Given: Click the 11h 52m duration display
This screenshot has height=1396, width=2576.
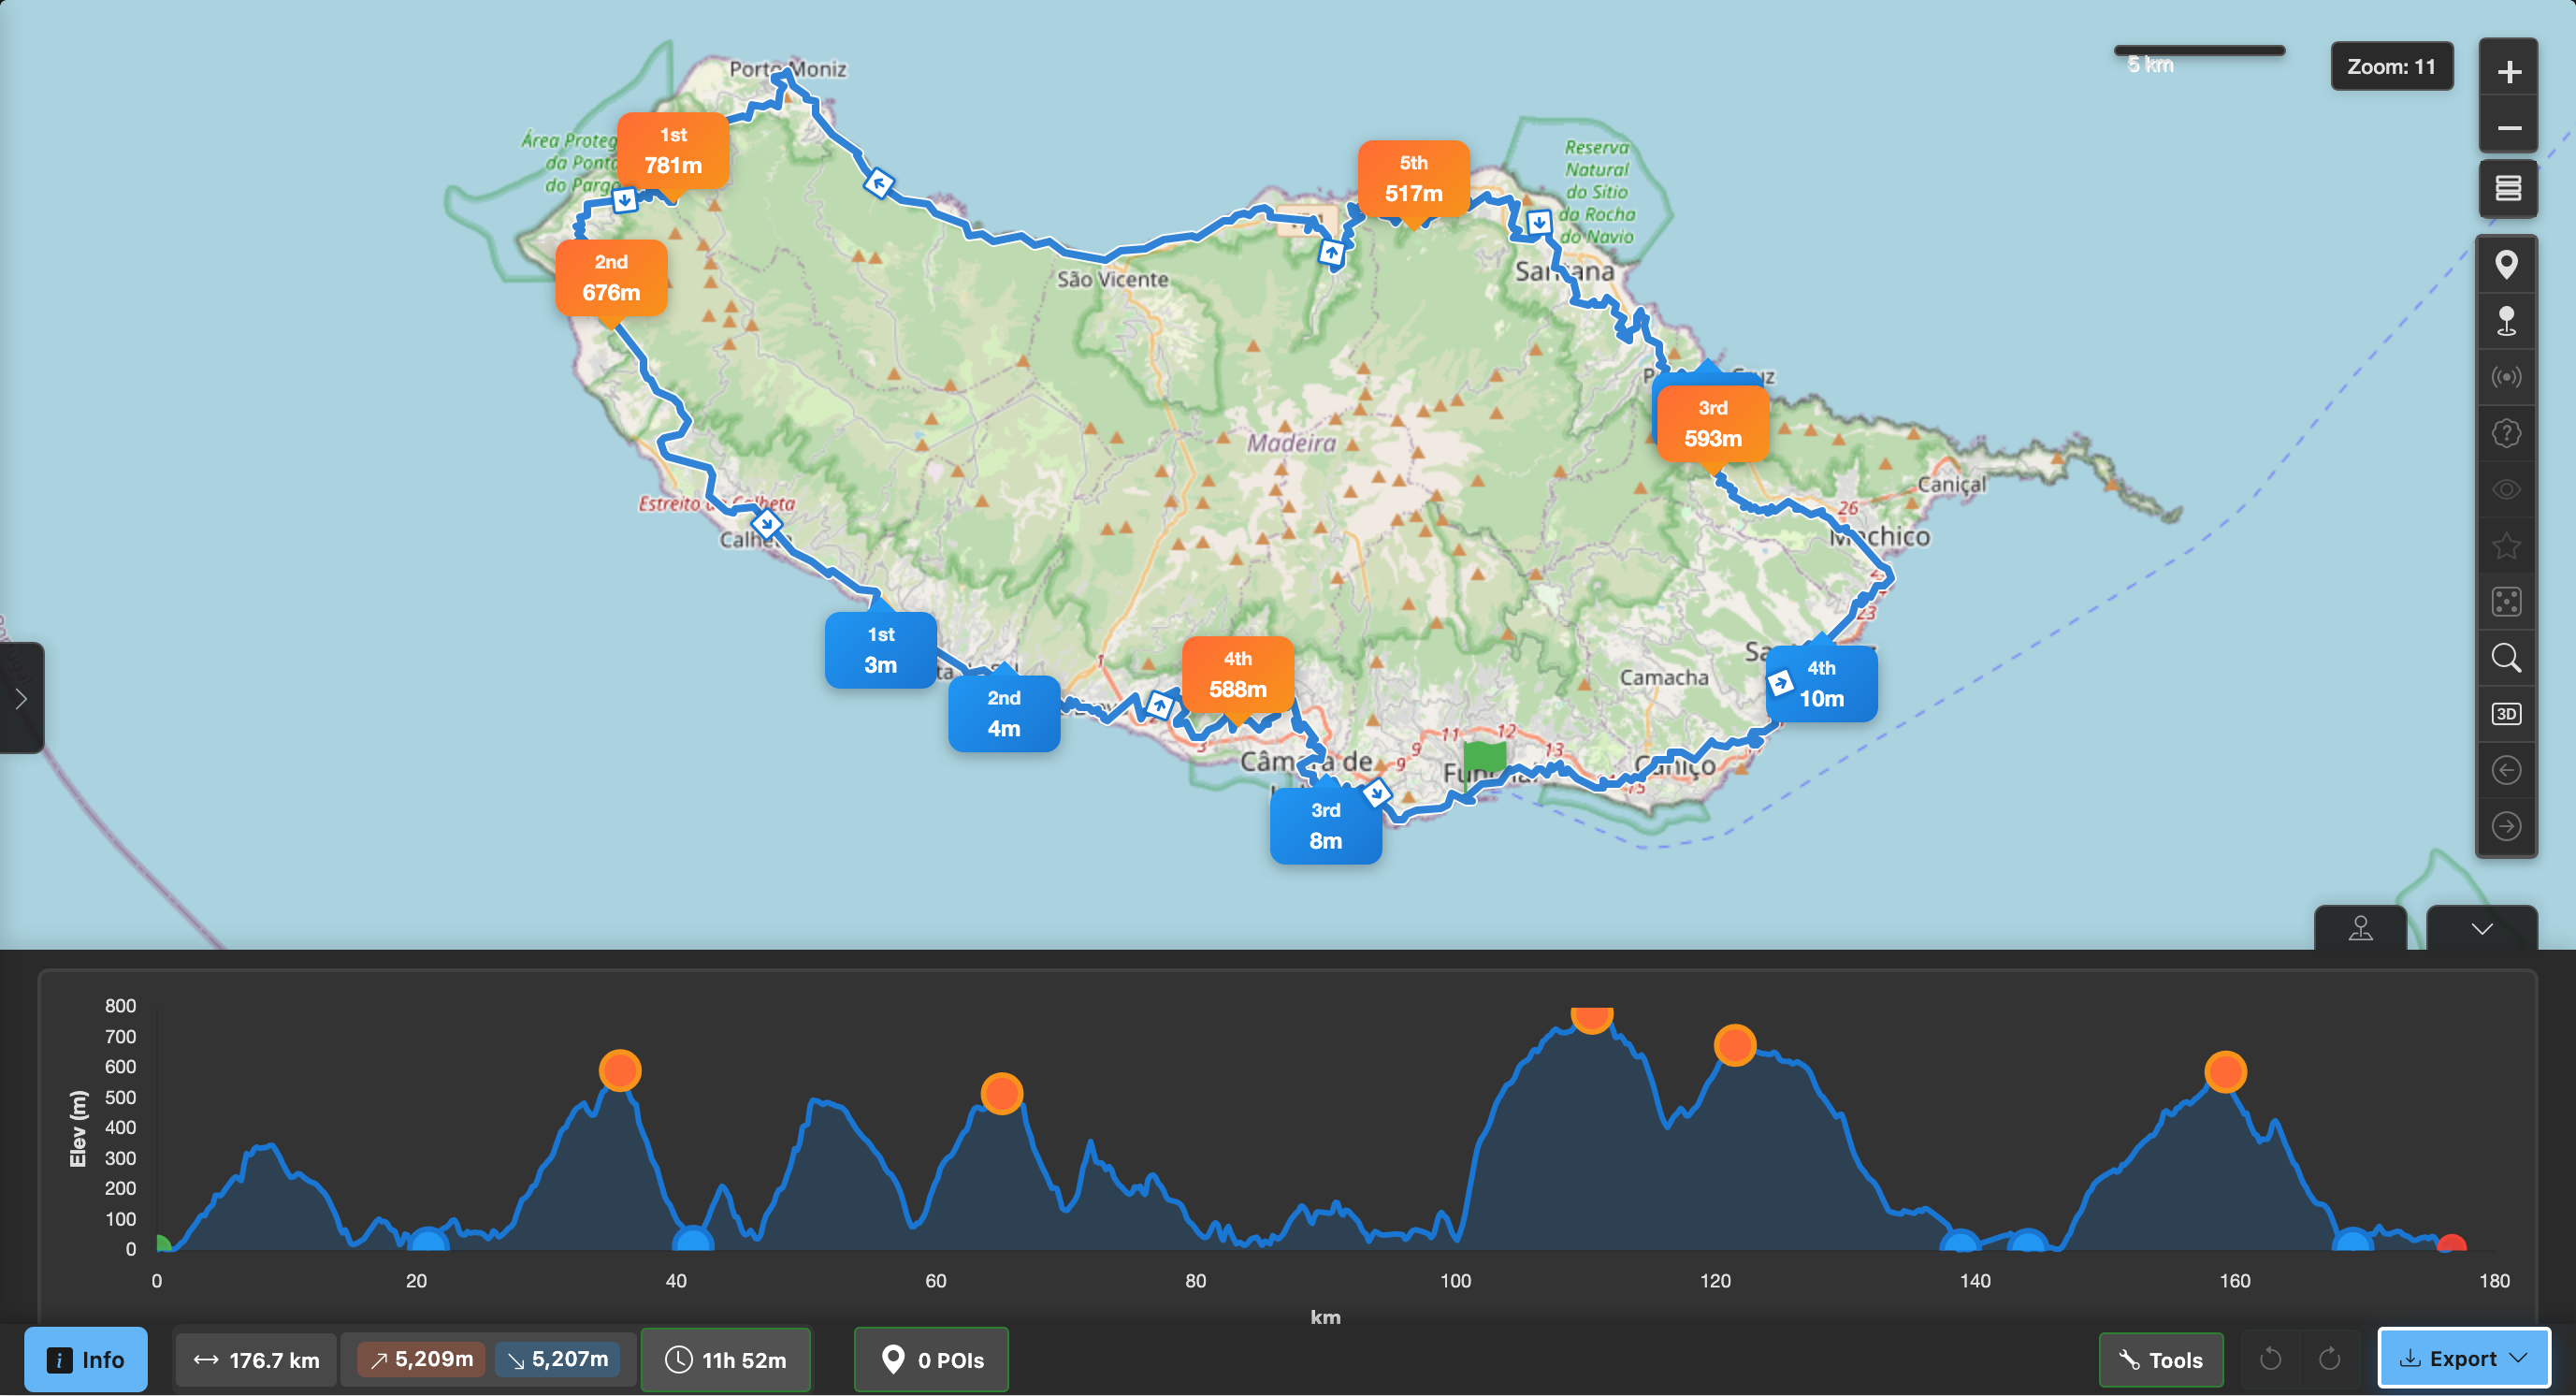Looking at the screenshot, I should [x=726, y=1359].
